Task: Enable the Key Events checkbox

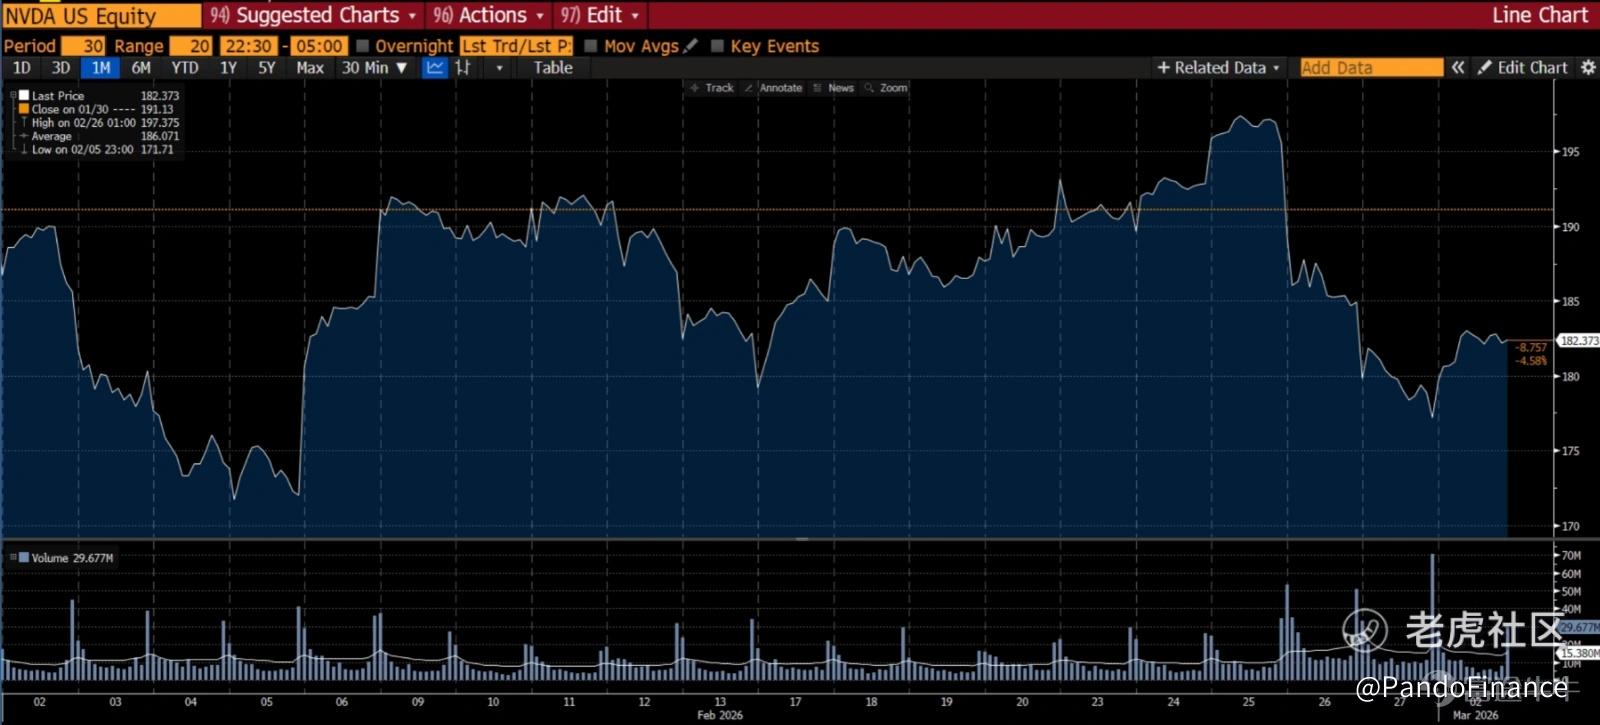Action: [x=717, y=46]
